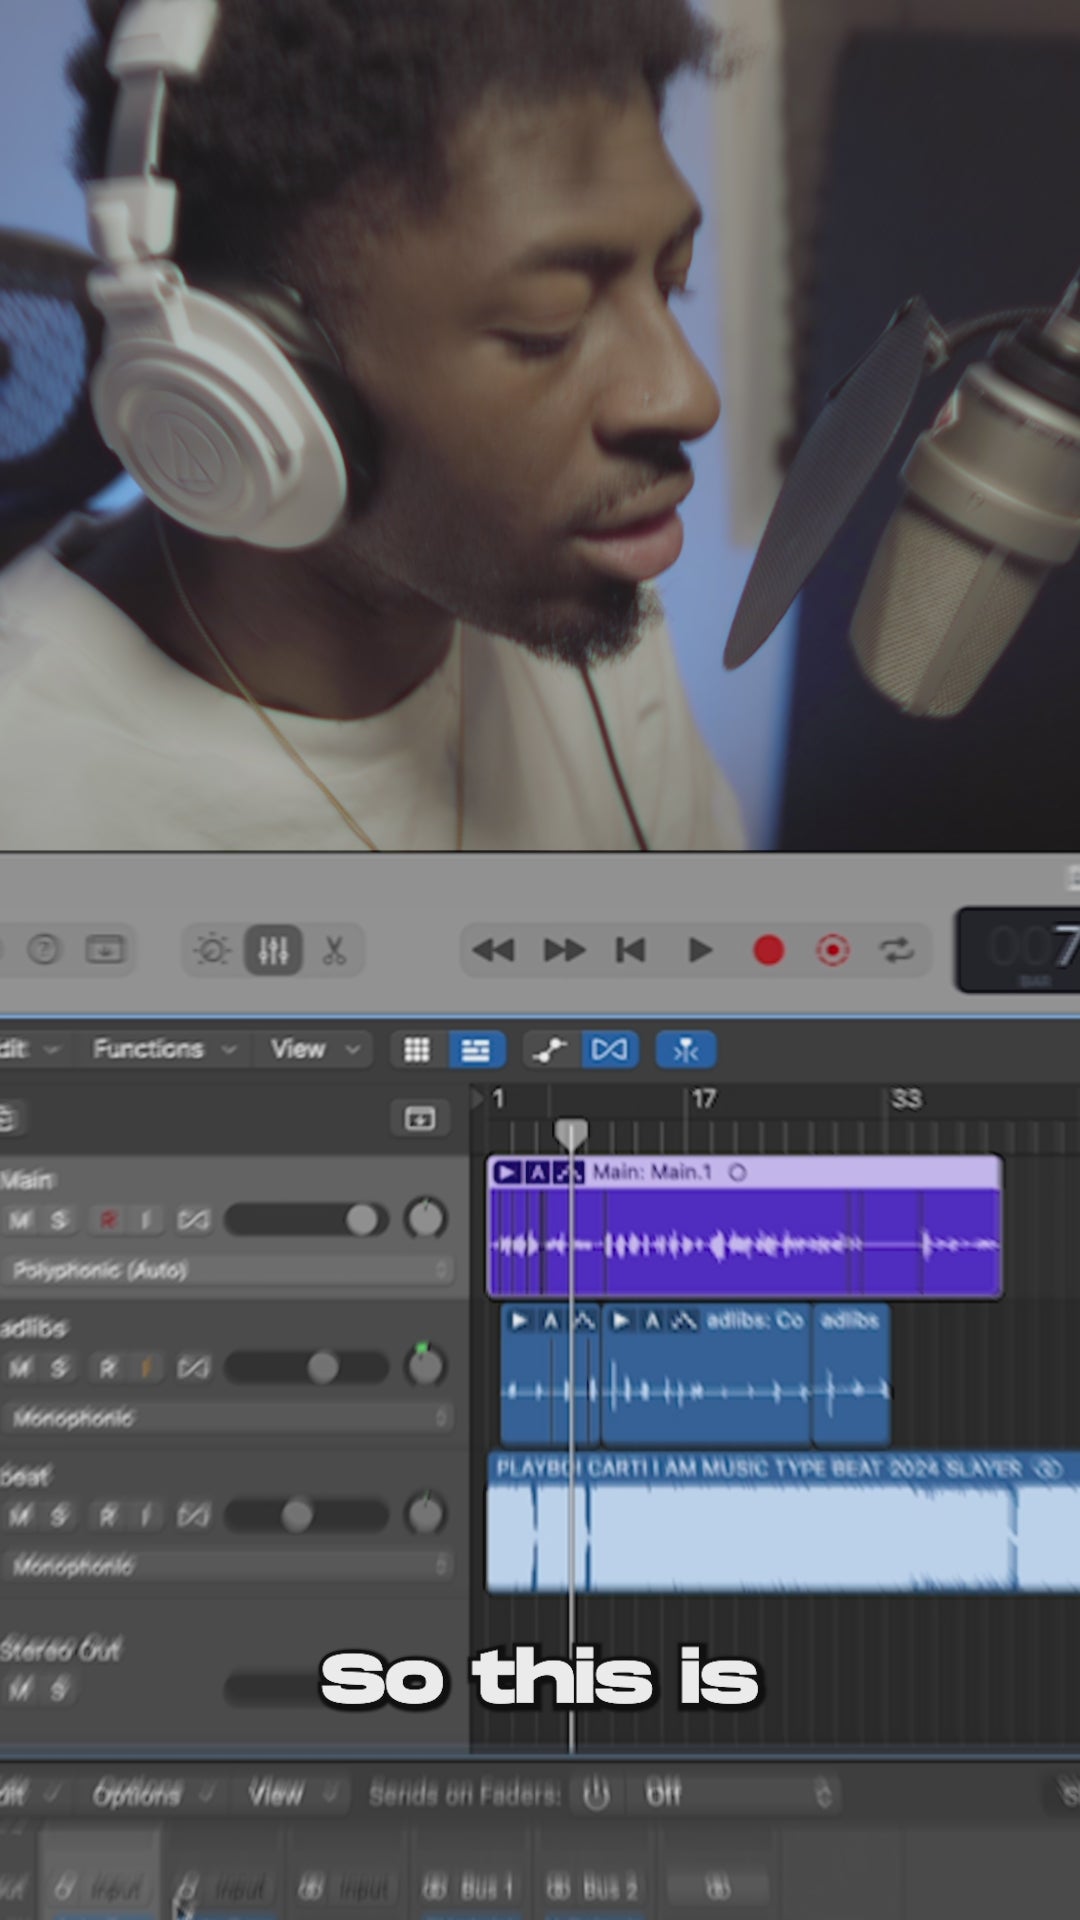This screenshot has height=1920, width=1080.
Task: Open the Editors scissors icon
Action: [x=334, y=950]
